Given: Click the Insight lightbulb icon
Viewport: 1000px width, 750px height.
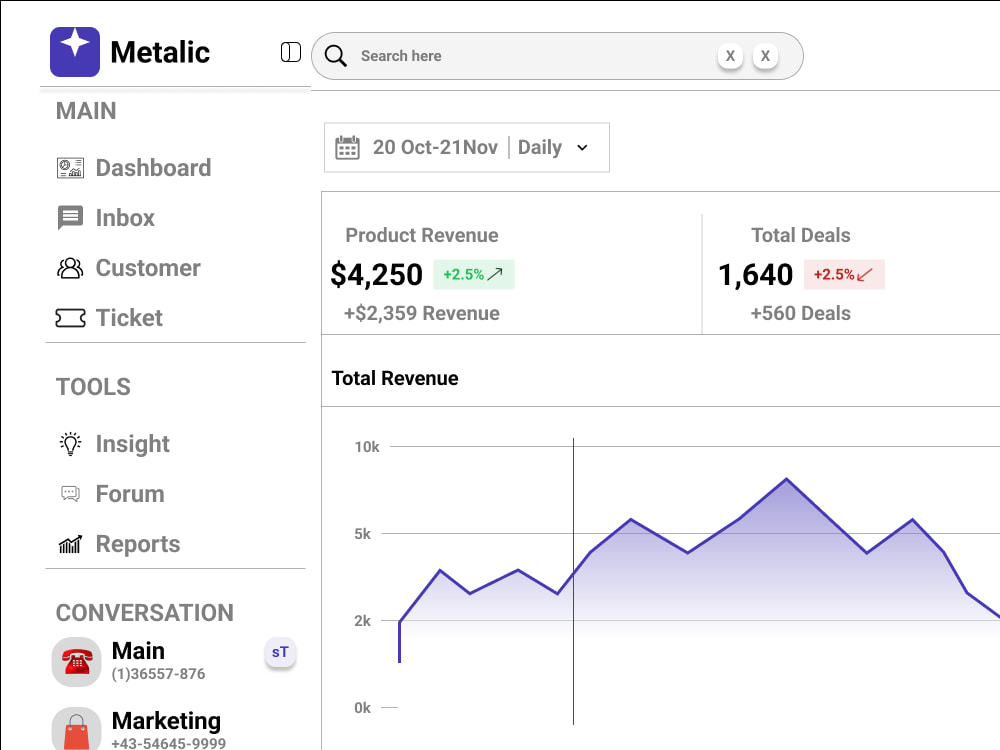Looking at the screenshot, I should point(70,444).
